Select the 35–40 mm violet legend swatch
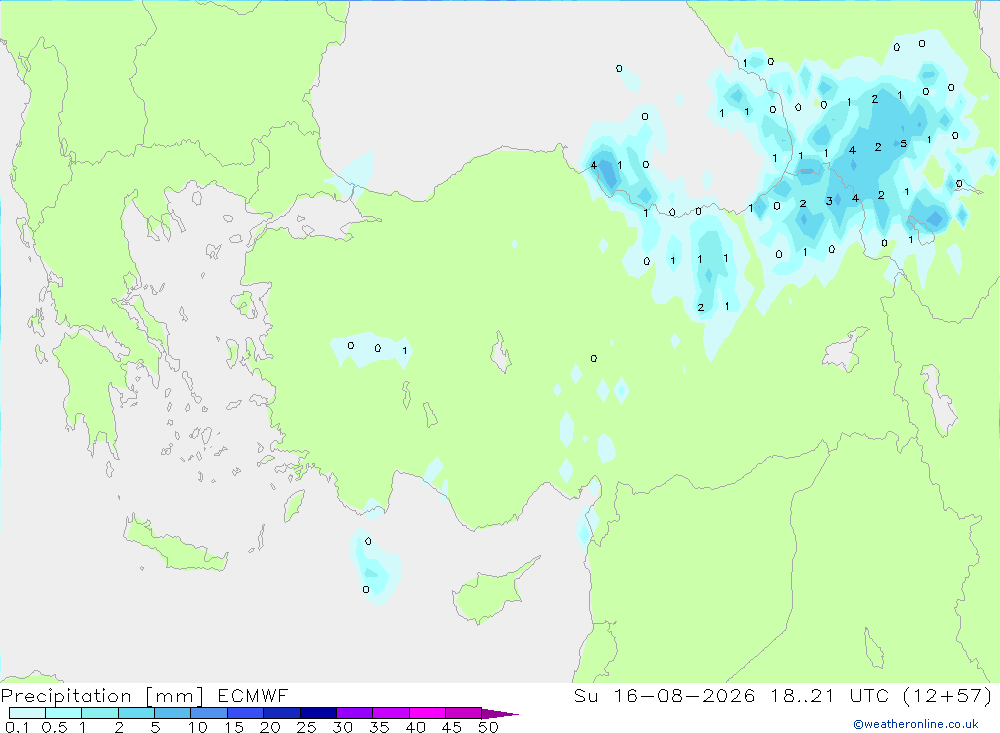This screenshot has width=1000, height=733. [x=391, y=713]
